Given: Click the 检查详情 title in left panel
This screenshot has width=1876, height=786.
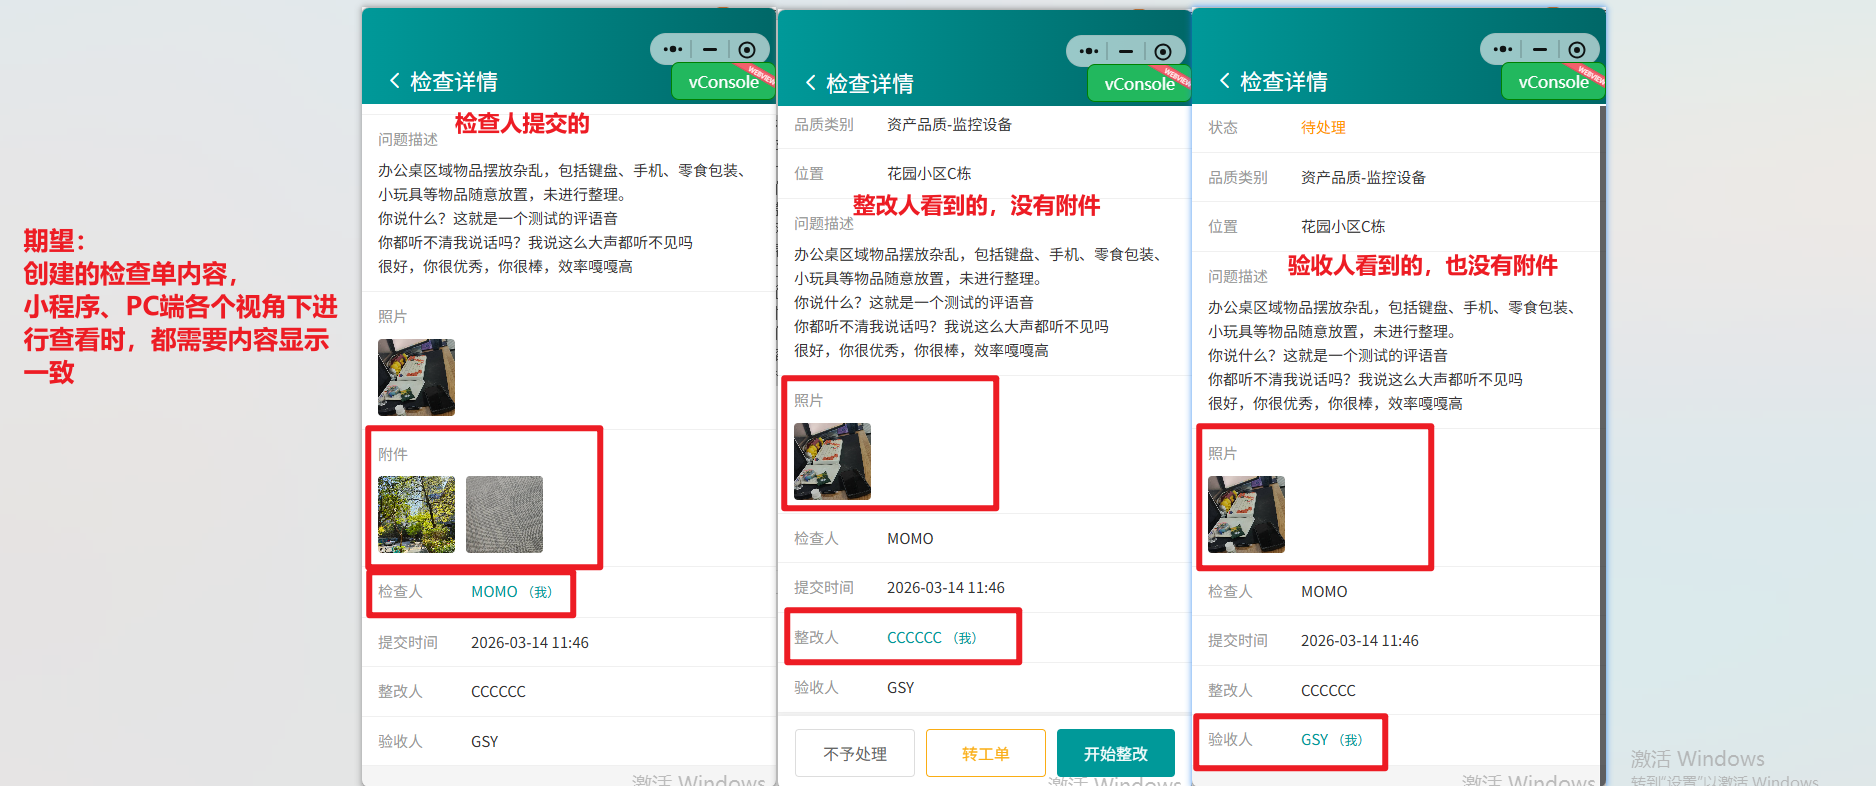Looking at the screenshot, I should 454,82.
